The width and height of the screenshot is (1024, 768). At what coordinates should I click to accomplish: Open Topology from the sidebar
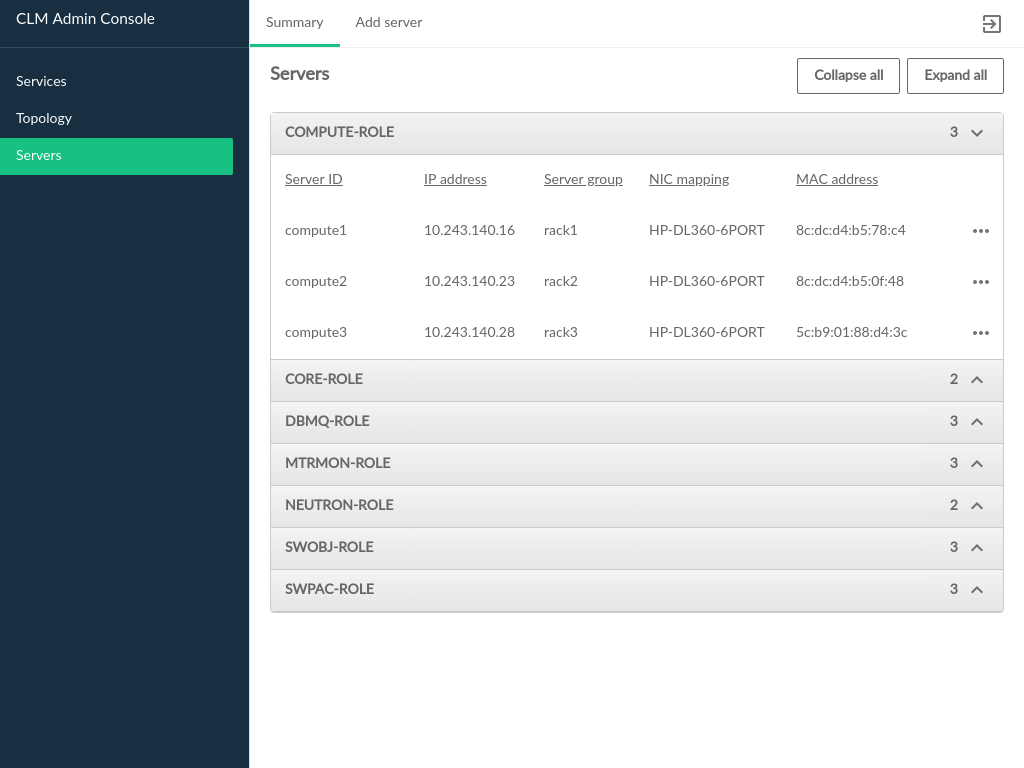[44, 118]
